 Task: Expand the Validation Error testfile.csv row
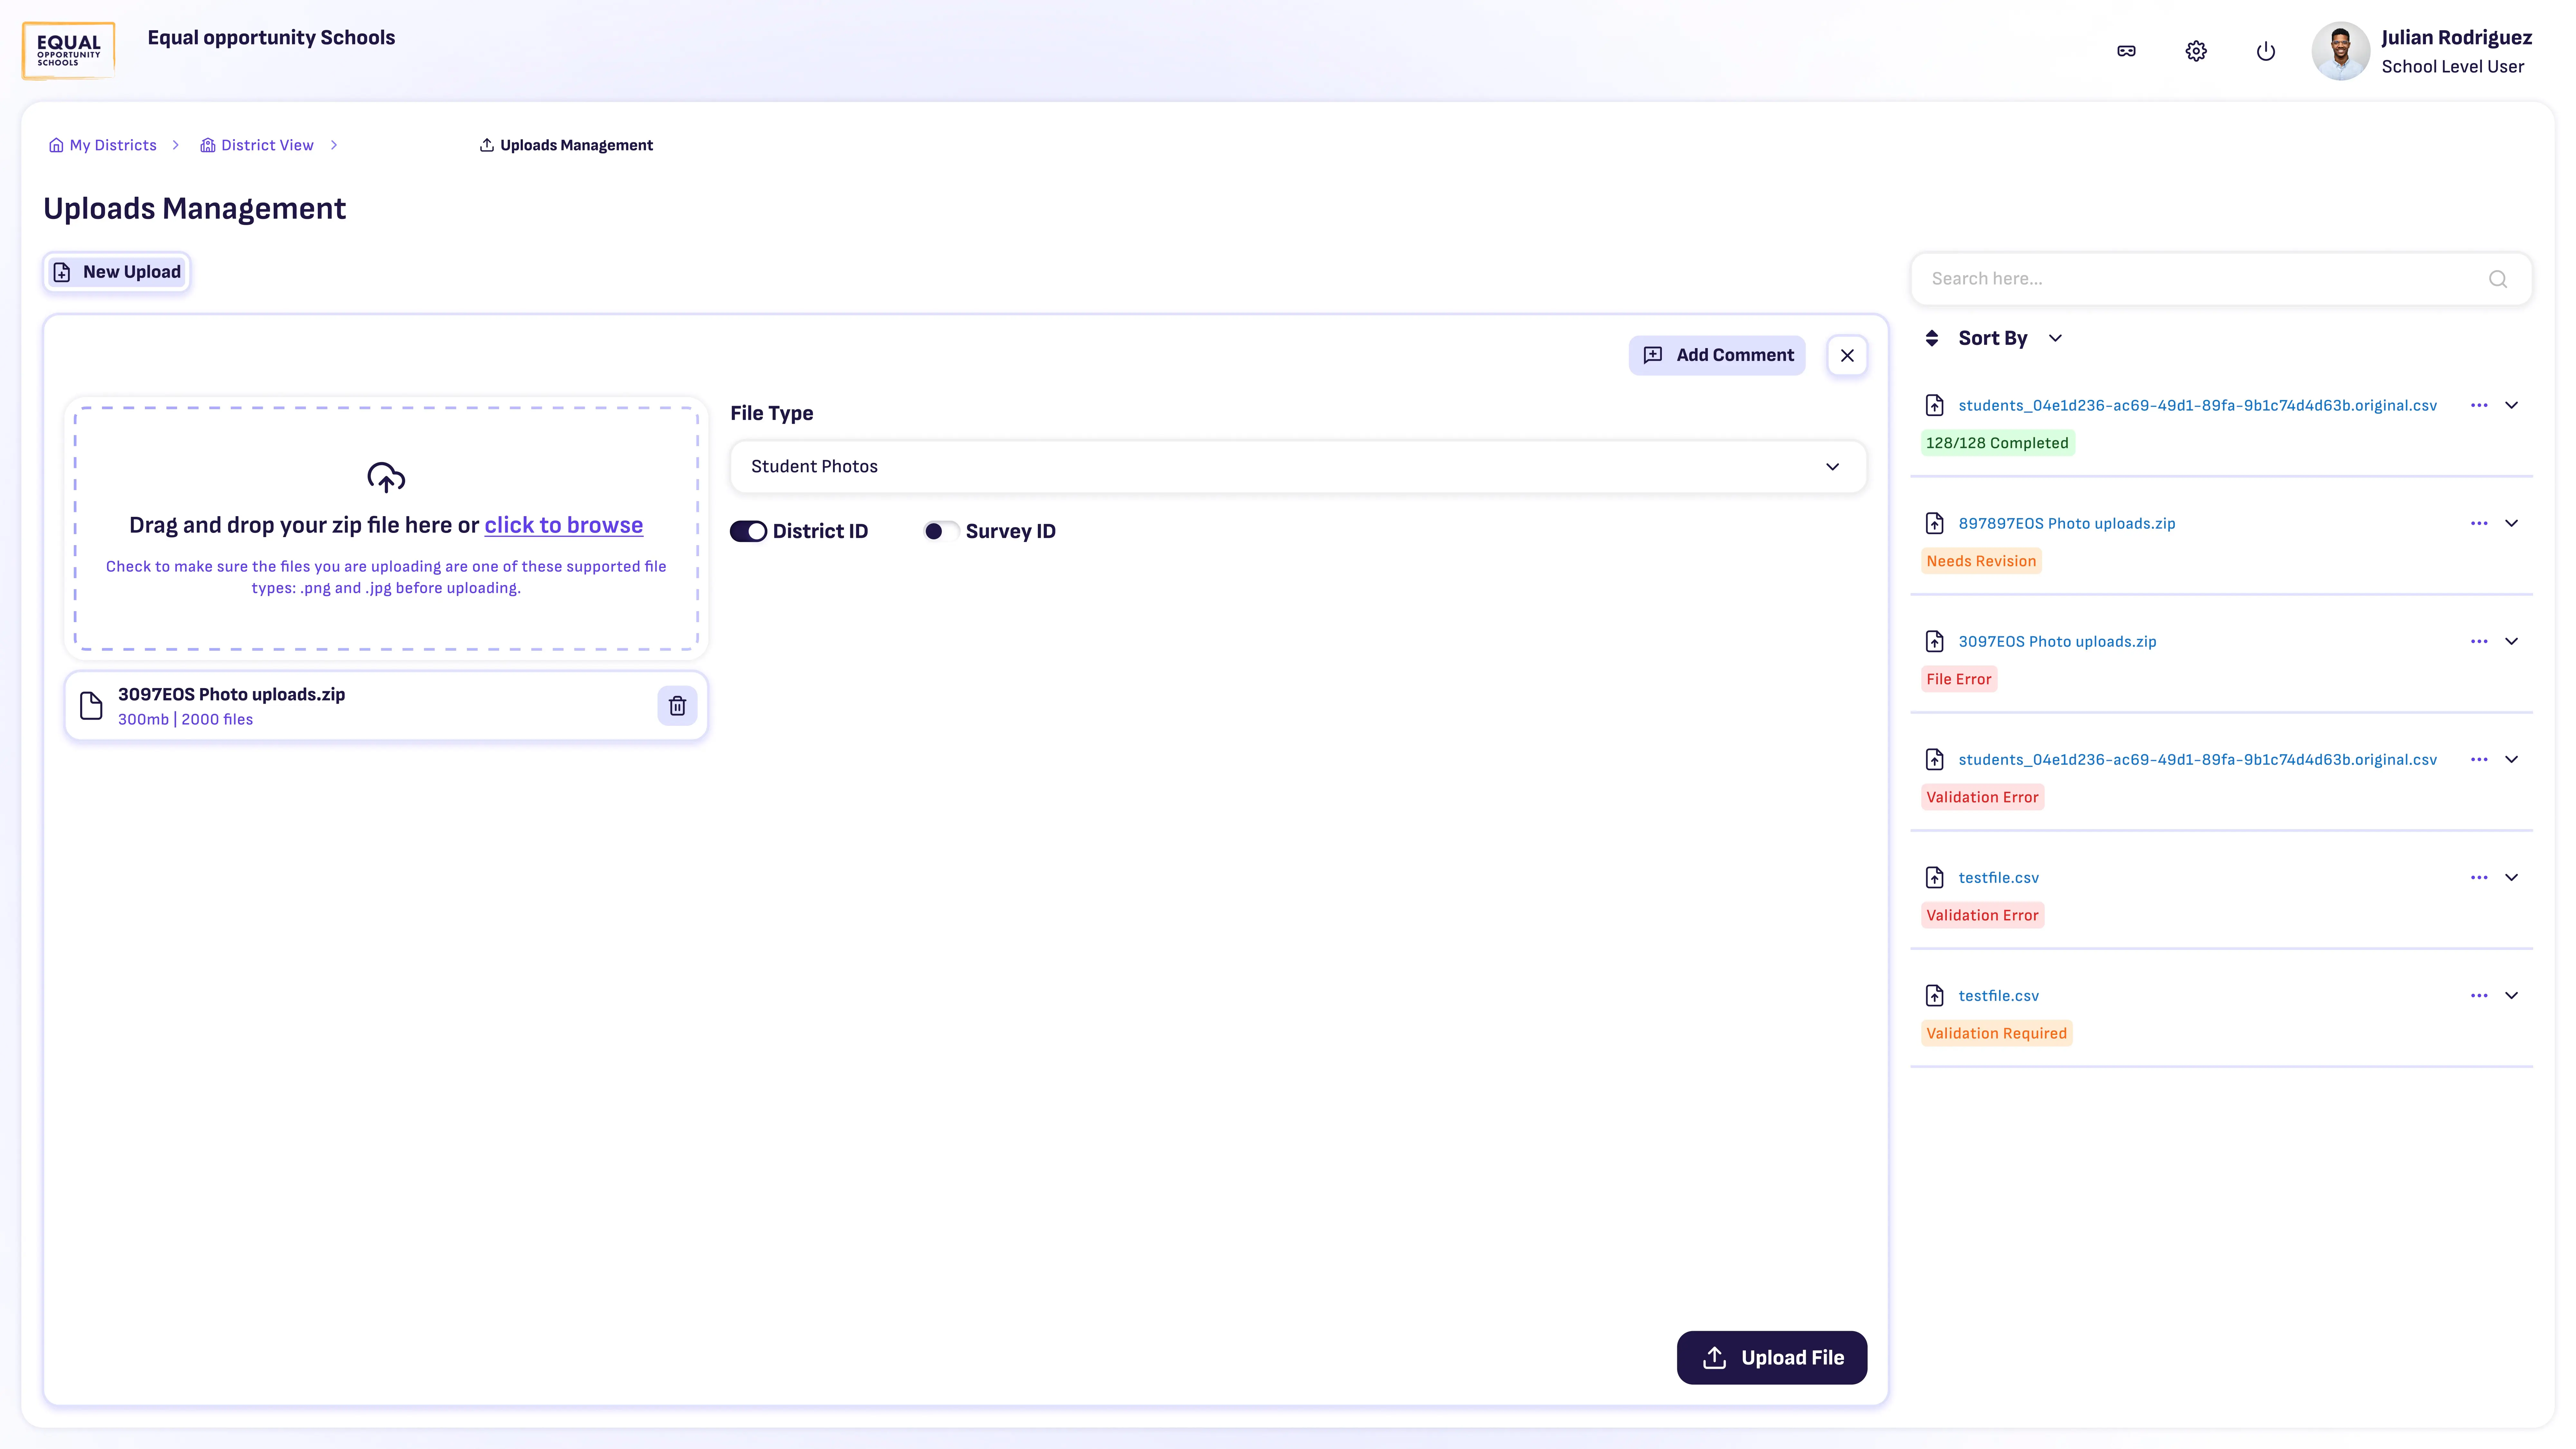(x=2511, y=877)
